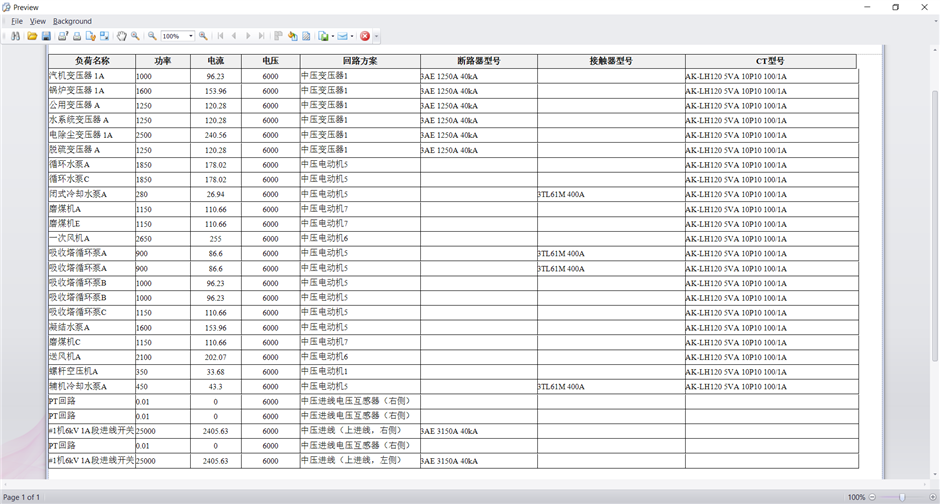Click the 回路方案 column header
The height and width of the screenshot is (504, 940).
coord(360,61)
